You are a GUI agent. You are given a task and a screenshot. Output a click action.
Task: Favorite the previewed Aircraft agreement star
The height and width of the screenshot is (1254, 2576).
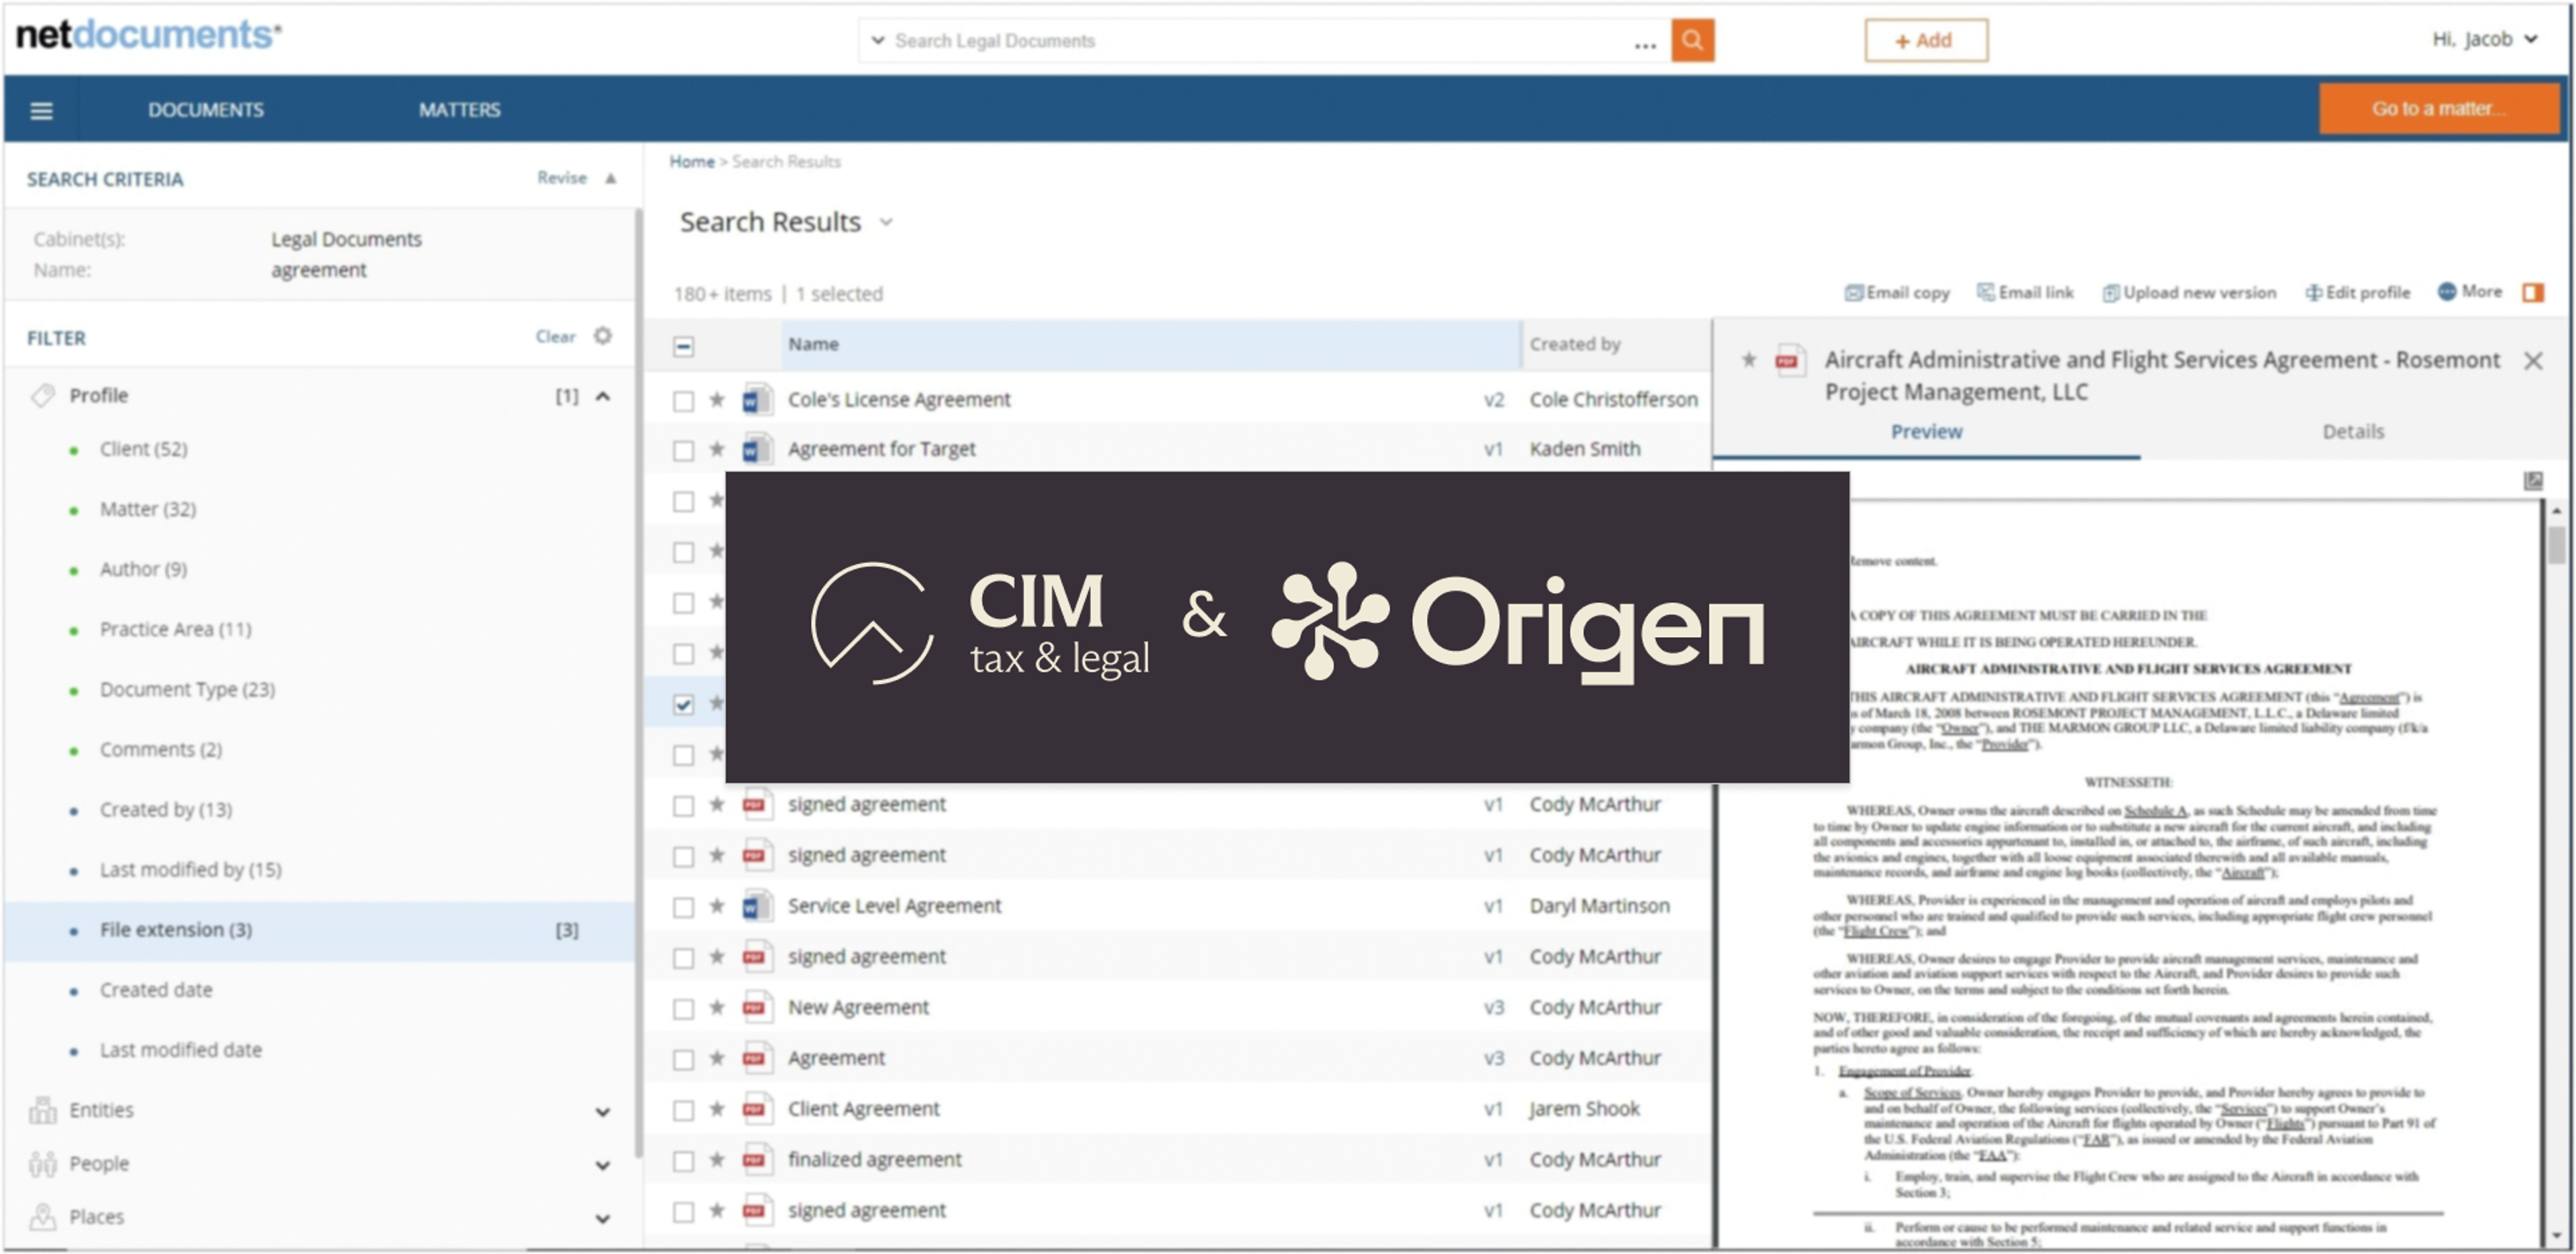tap(1748, 359)
